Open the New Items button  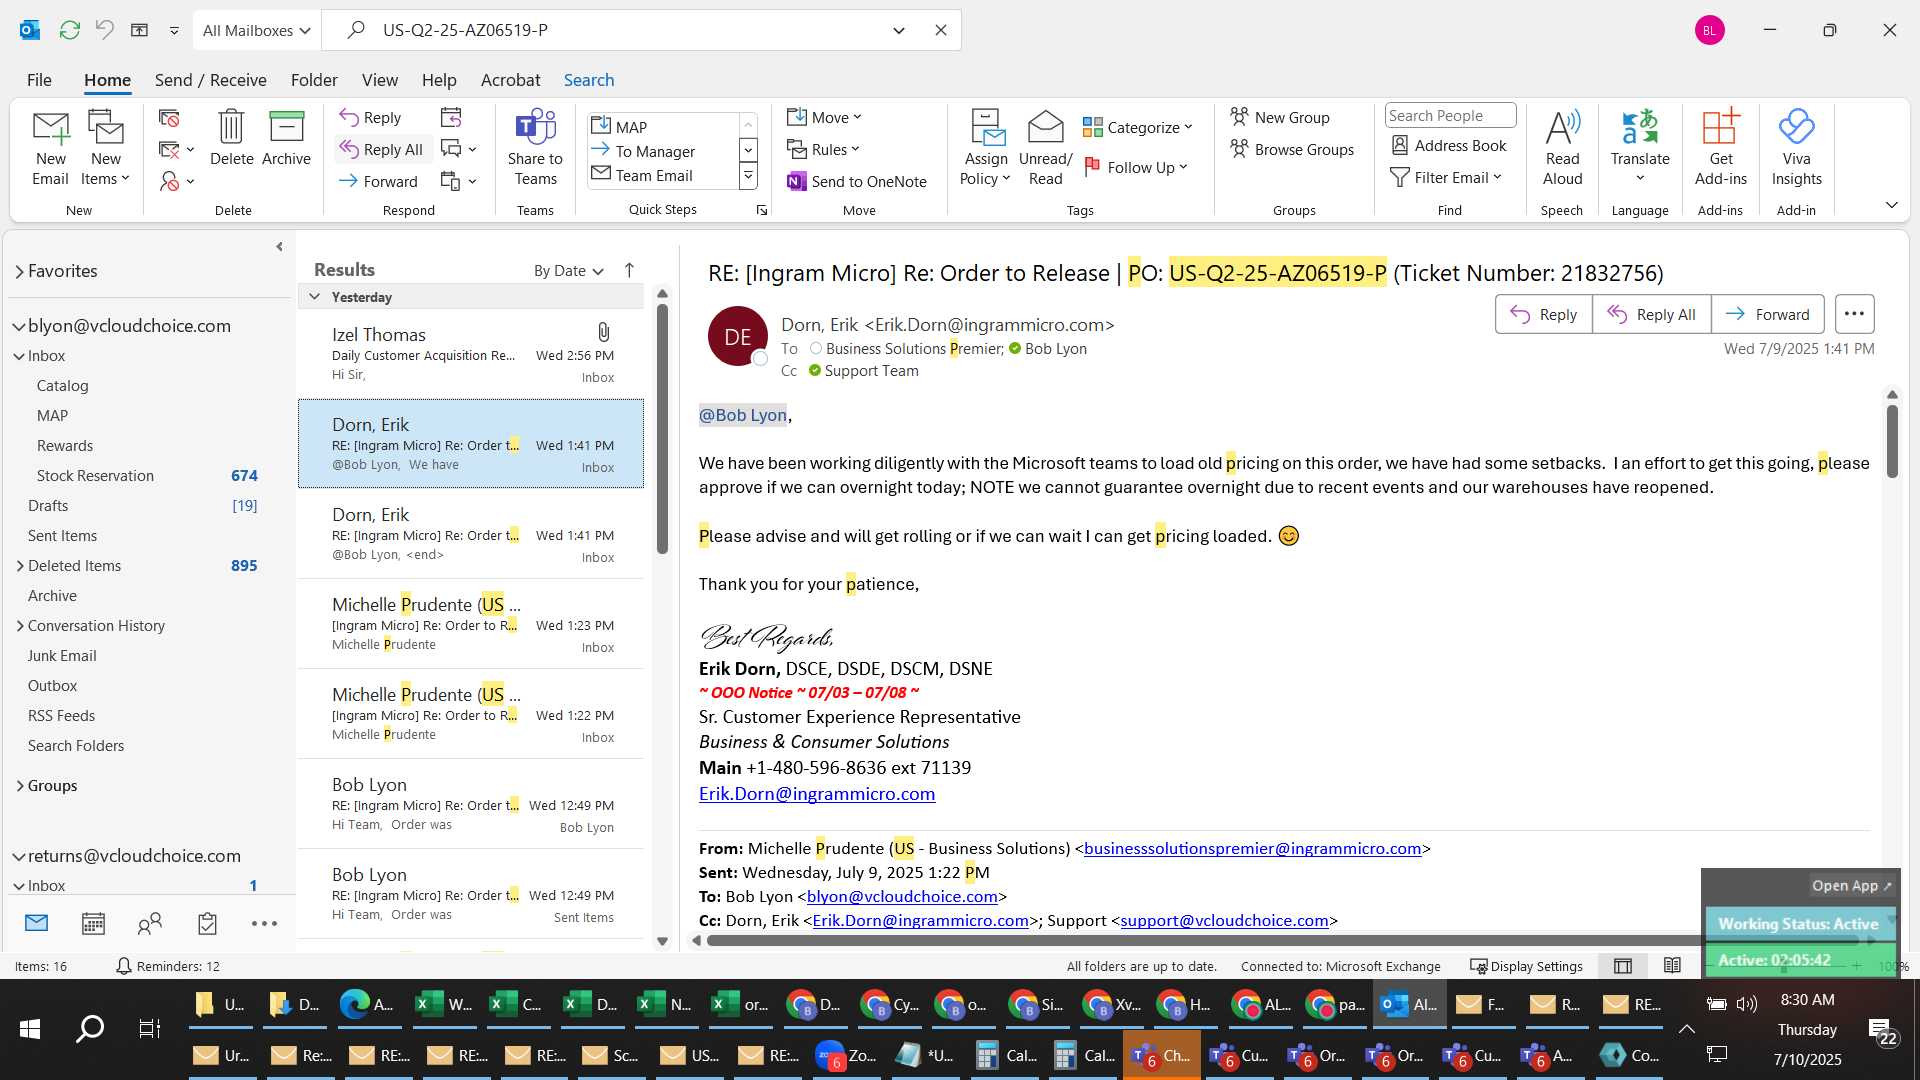click(x=105, y=148)
